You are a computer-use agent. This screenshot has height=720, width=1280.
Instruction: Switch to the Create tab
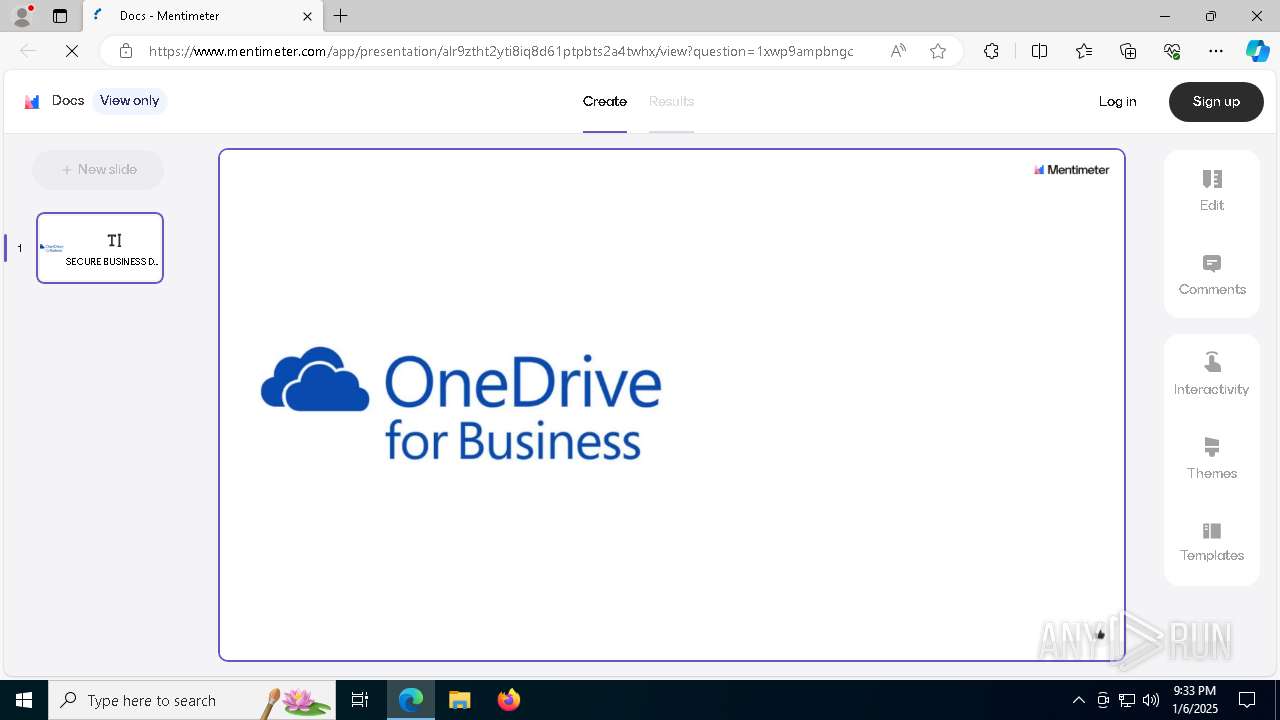tap(605, 101)
